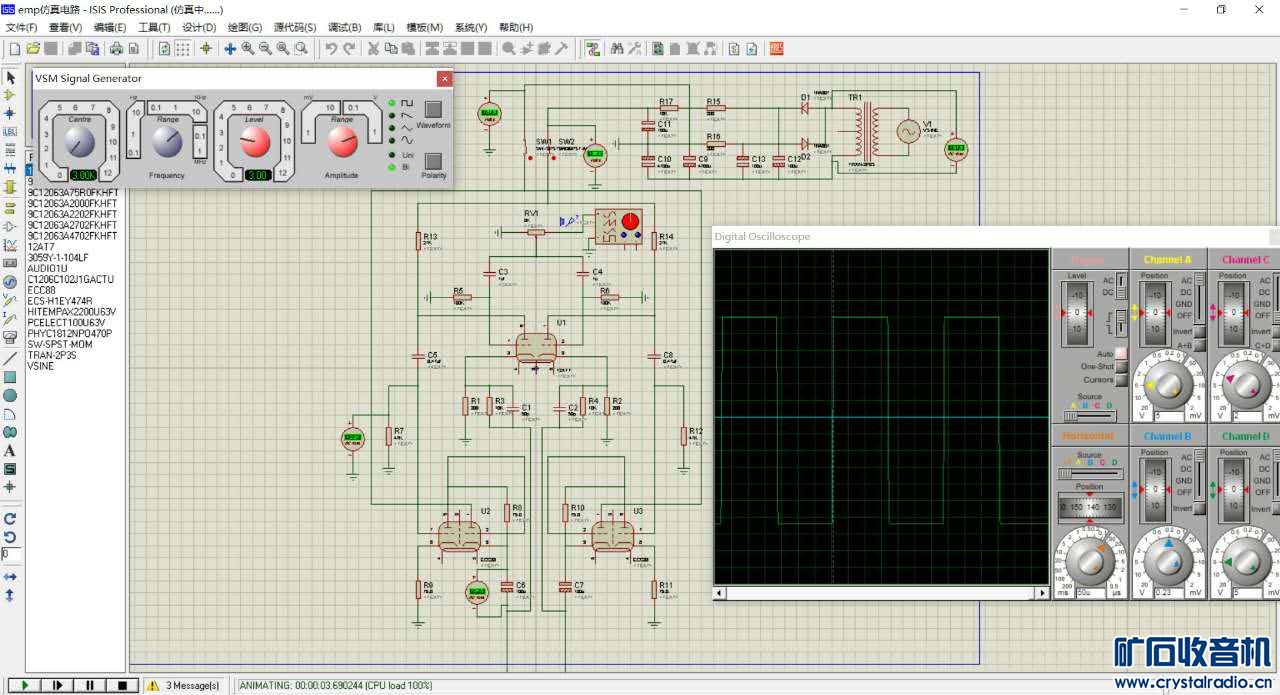Select the arrow selection mode tool
The height and width of the screenshot is (695, 1280).
10,77
